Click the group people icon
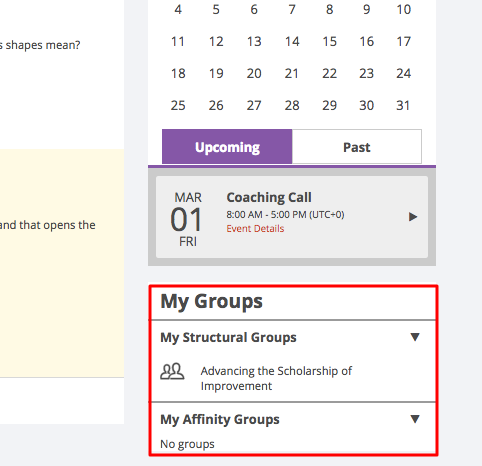Screen dimensions: 482x466 coord(172,371)
